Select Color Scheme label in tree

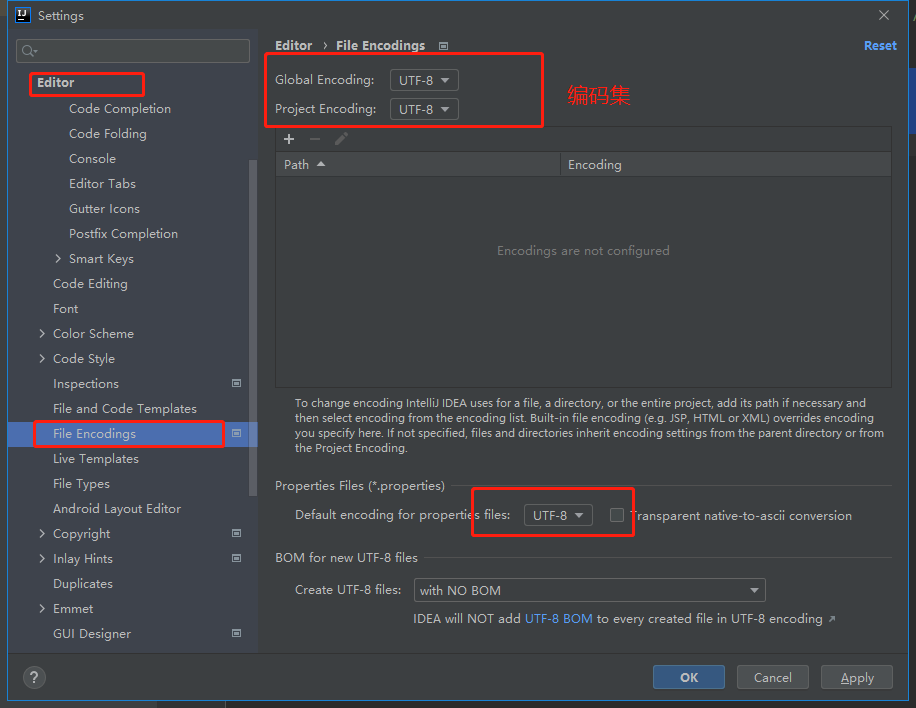[x=93, y=334]
